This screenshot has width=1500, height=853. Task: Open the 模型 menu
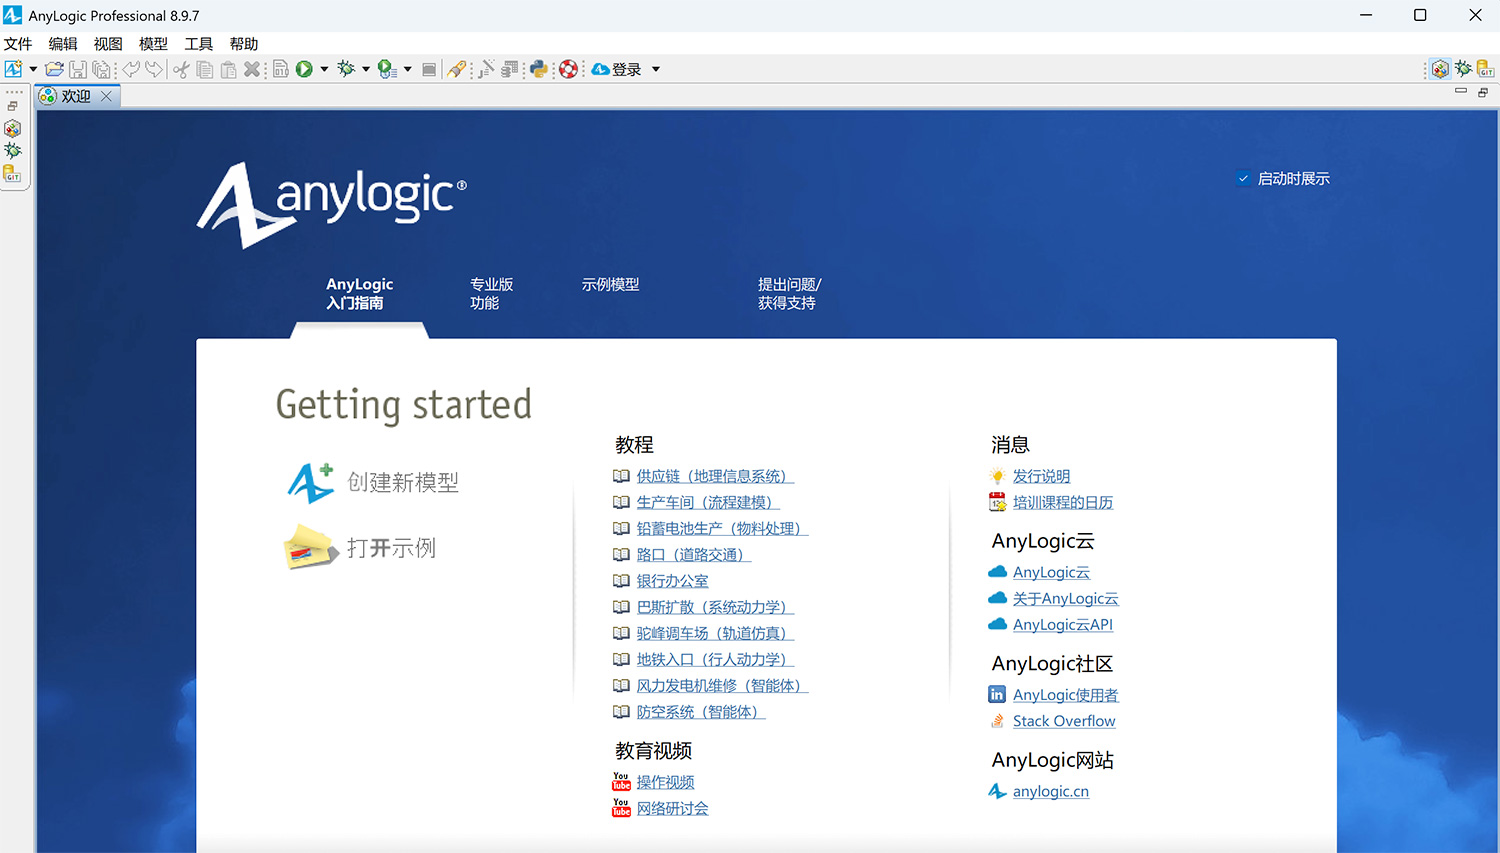153,44
